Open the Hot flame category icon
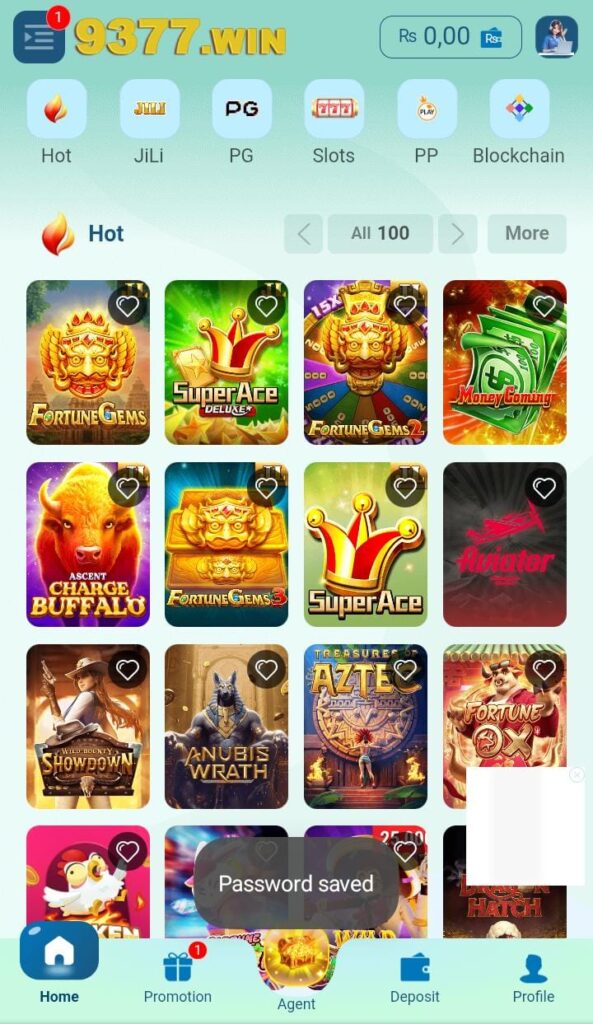593x1024 pixels. click(x=56, y=108)
